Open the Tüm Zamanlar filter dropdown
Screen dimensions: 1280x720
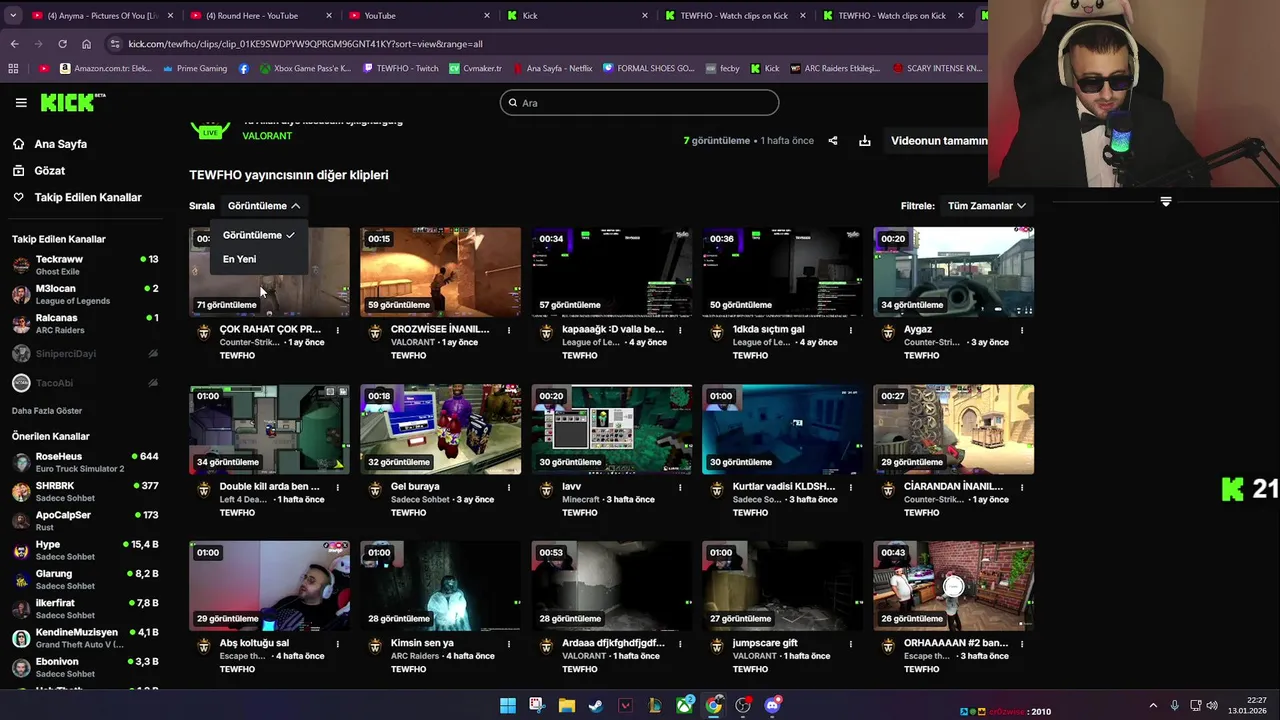987,206
